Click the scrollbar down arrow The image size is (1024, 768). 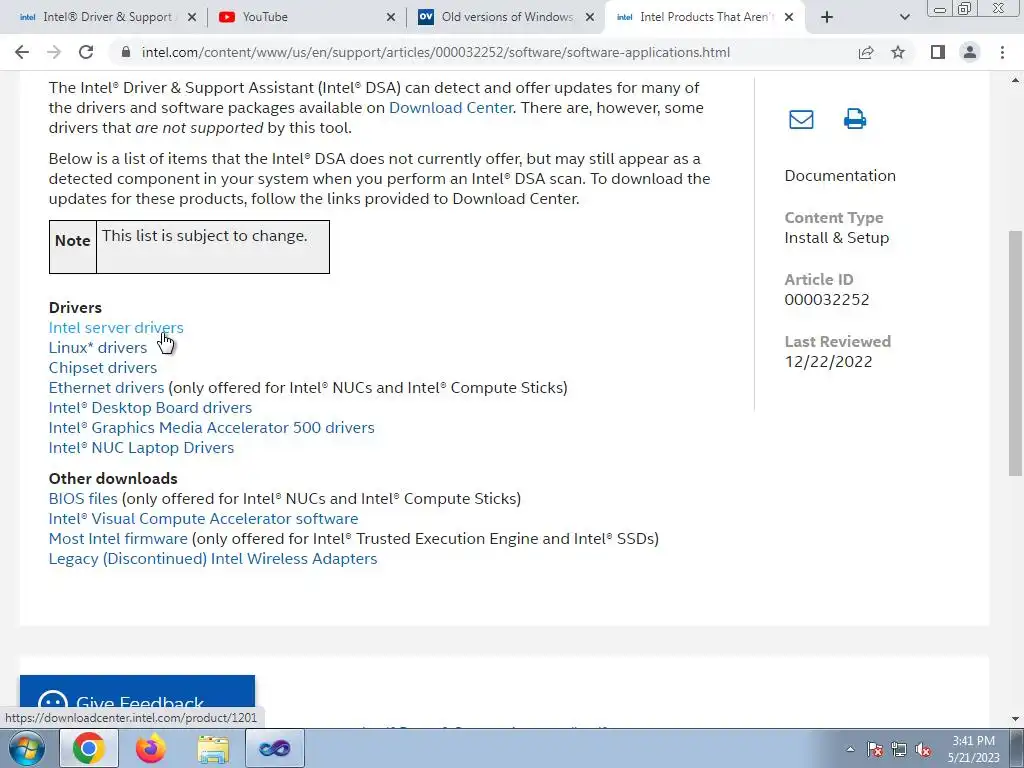point(1015,719)
